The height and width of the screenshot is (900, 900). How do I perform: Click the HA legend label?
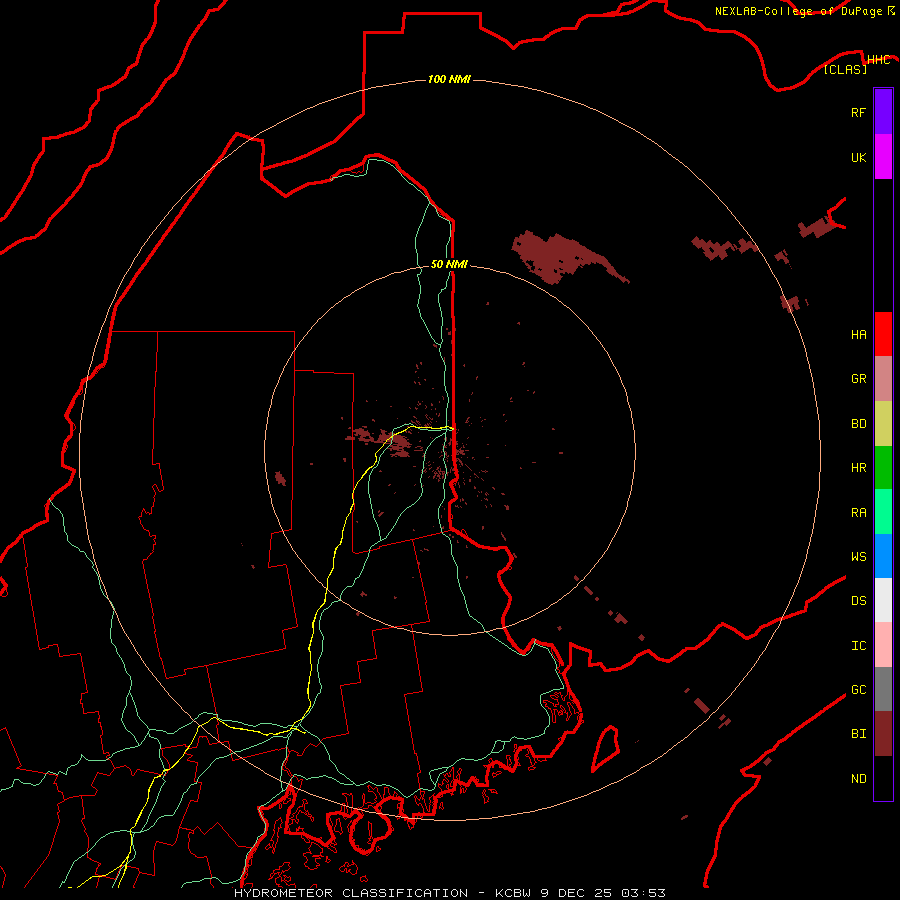click(x=858, y=335)
